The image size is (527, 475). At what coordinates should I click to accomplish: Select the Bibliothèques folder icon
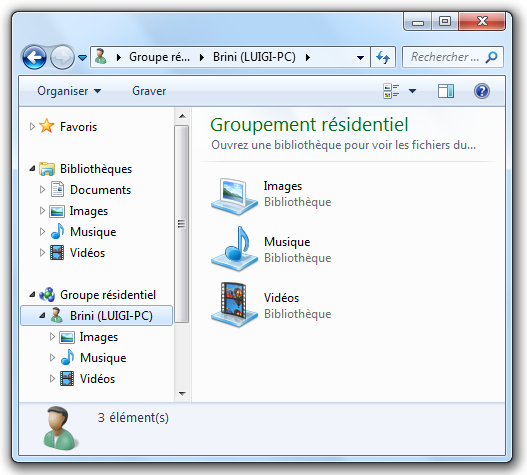click(47, 169)
